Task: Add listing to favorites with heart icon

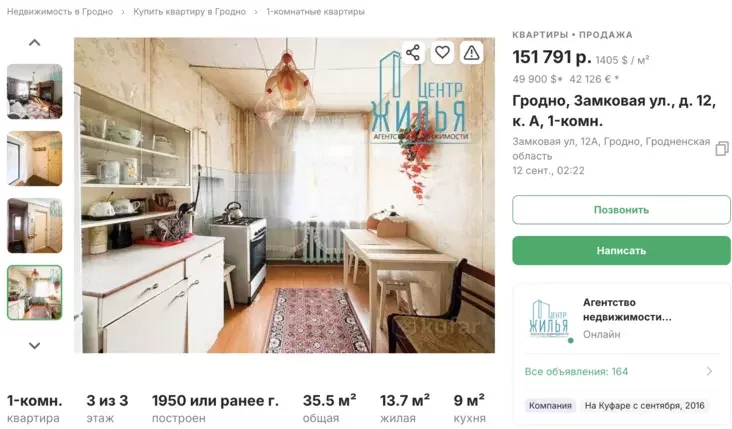Action: click(442, 52)
